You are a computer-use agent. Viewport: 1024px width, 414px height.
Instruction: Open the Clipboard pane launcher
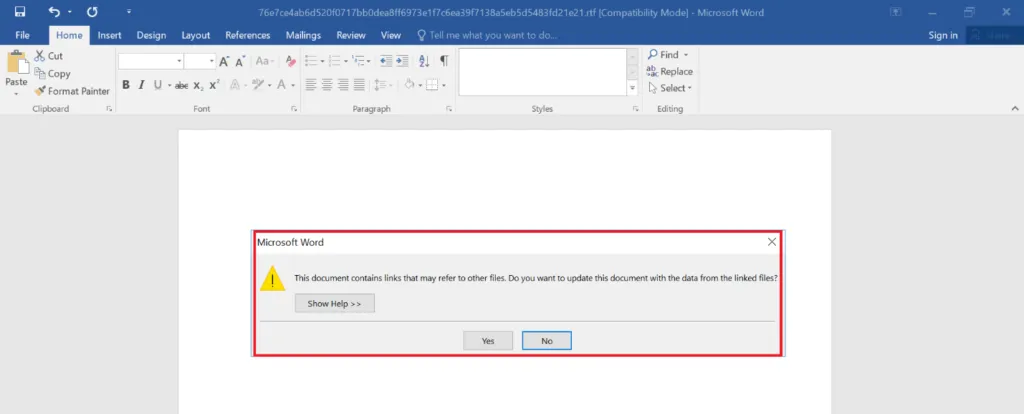tap(109, 109)
